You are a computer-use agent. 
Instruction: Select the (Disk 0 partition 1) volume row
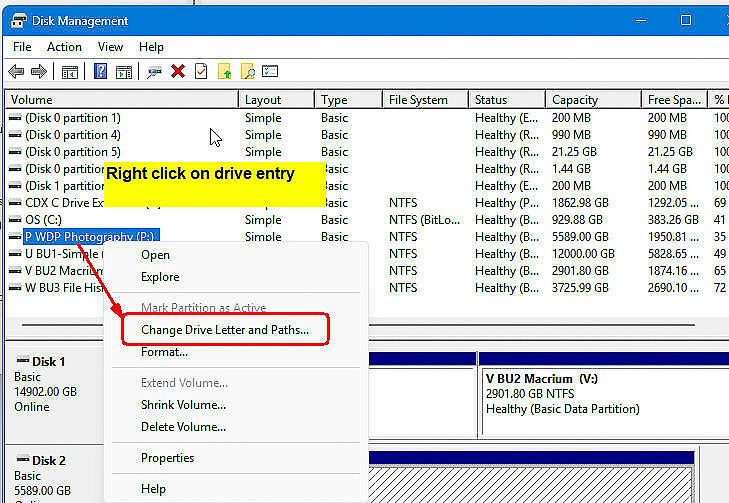click(73, 118)
